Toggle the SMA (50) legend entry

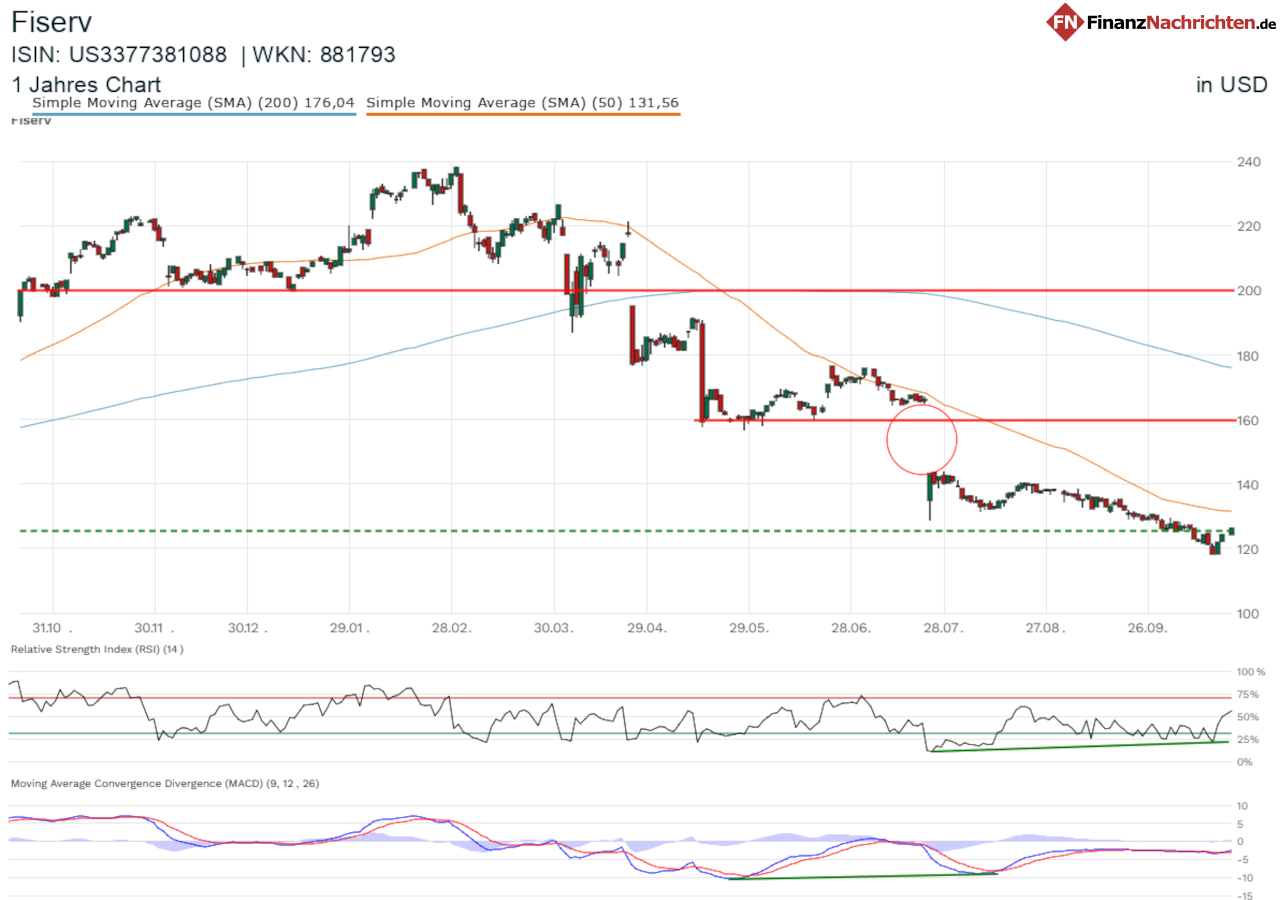(523, 102)
